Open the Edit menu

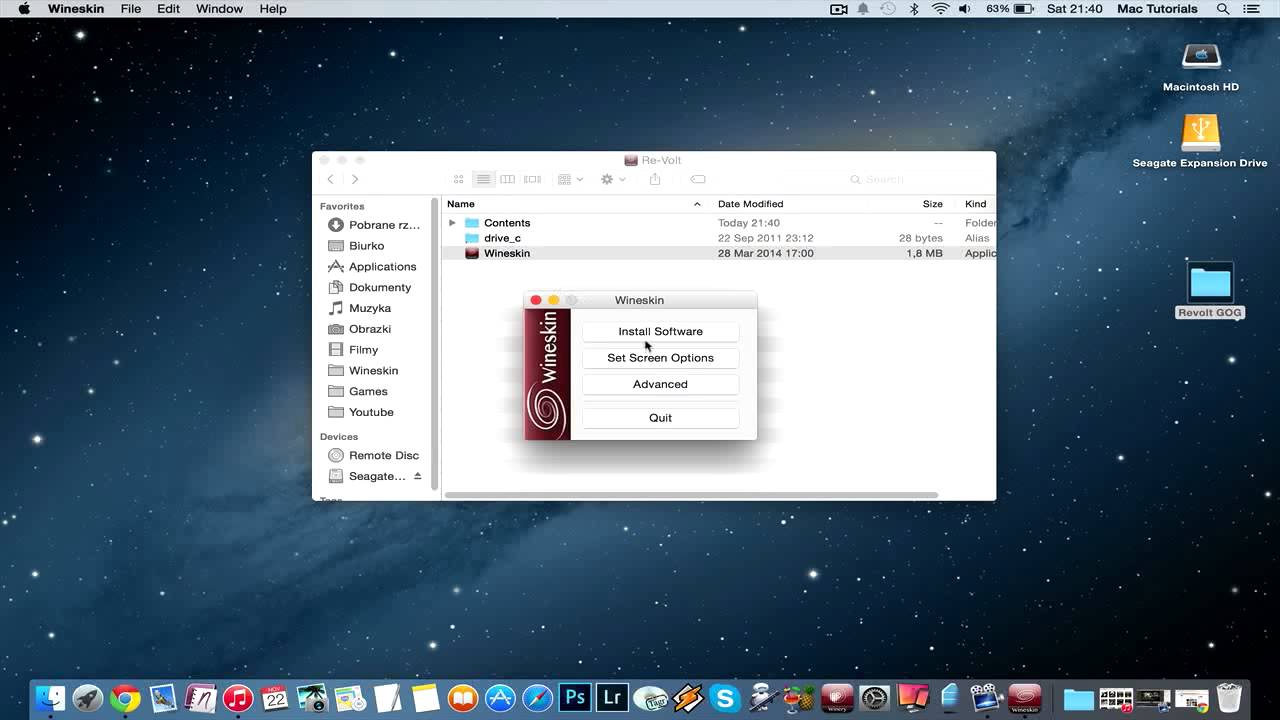tap(168, 9)
